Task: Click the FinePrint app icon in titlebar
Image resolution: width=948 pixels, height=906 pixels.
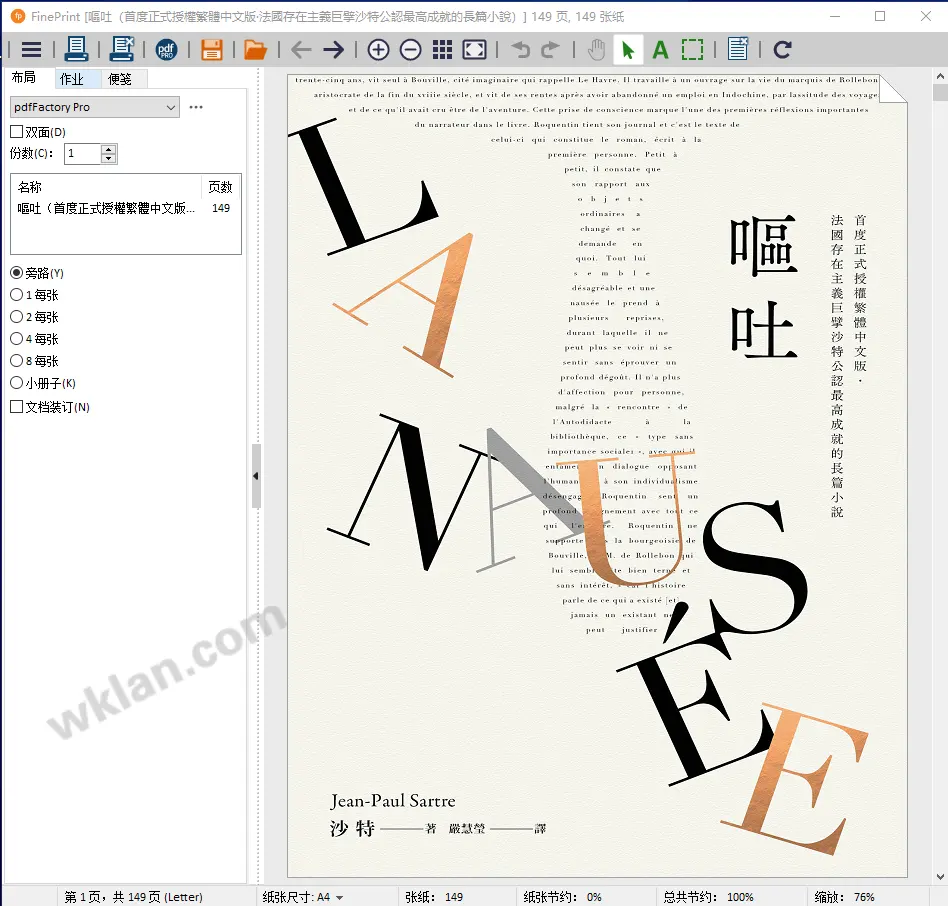Action: 18,16
